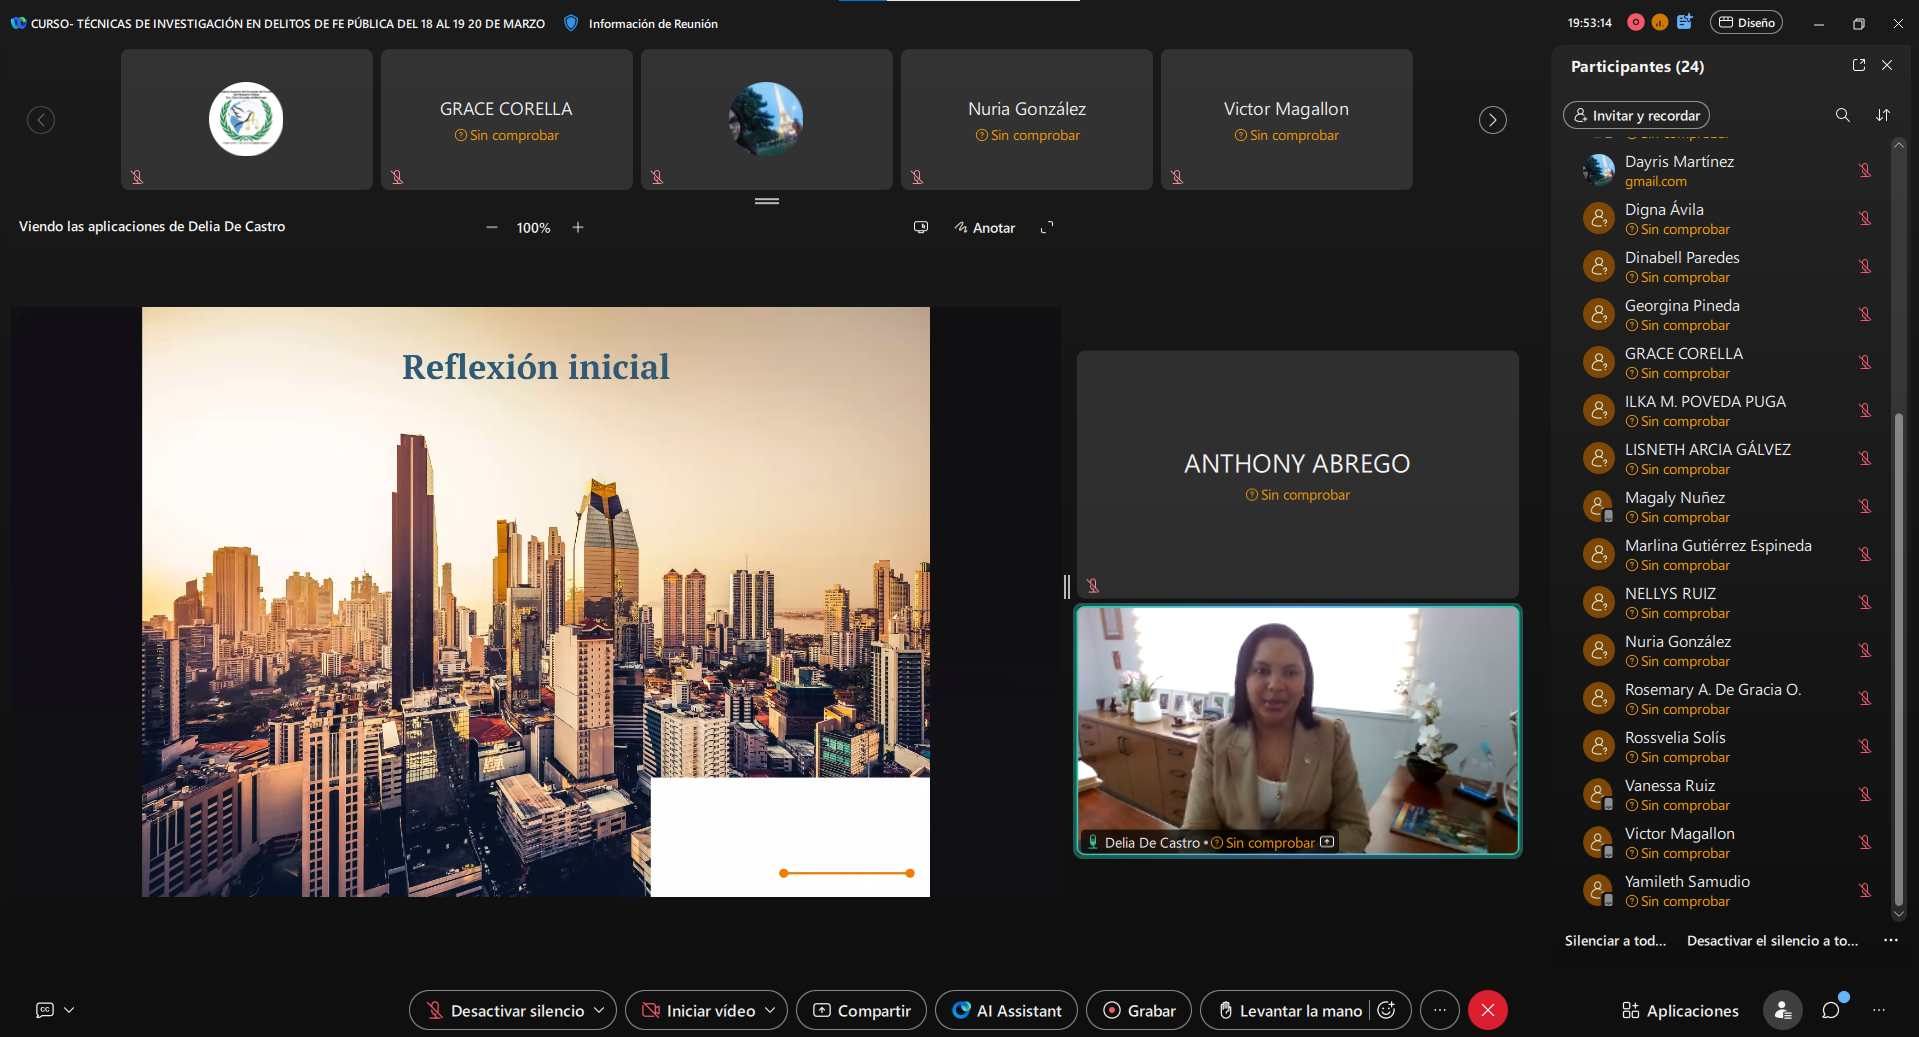Open Información de Reunión
Screen dimensions: 1919x1037
[652, 23]
